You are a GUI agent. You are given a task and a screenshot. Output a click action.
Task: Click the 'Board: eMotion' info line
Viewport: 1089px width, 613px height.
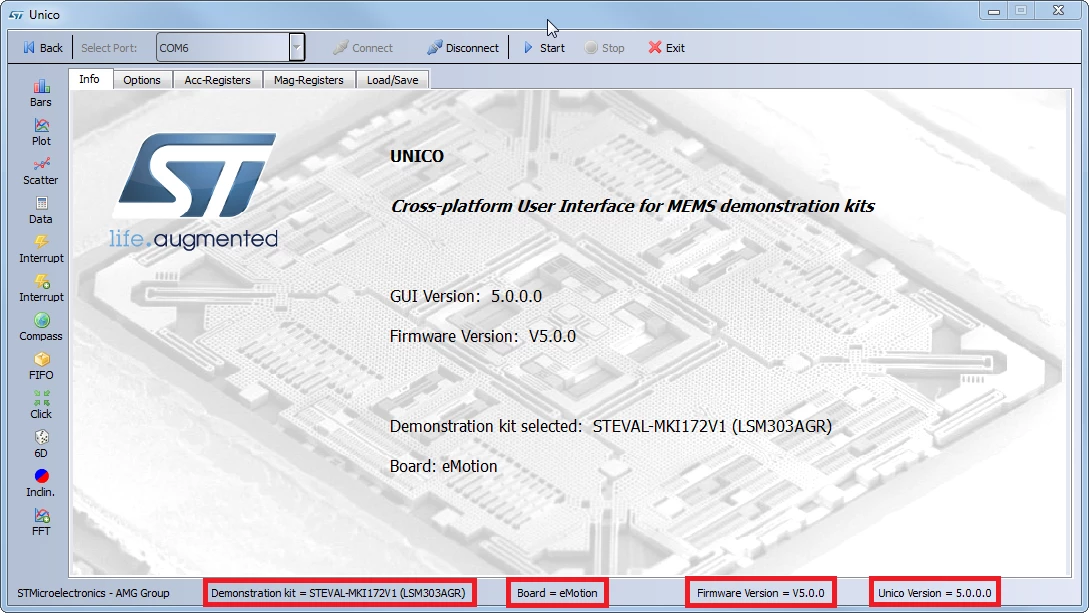coord(443,467)
